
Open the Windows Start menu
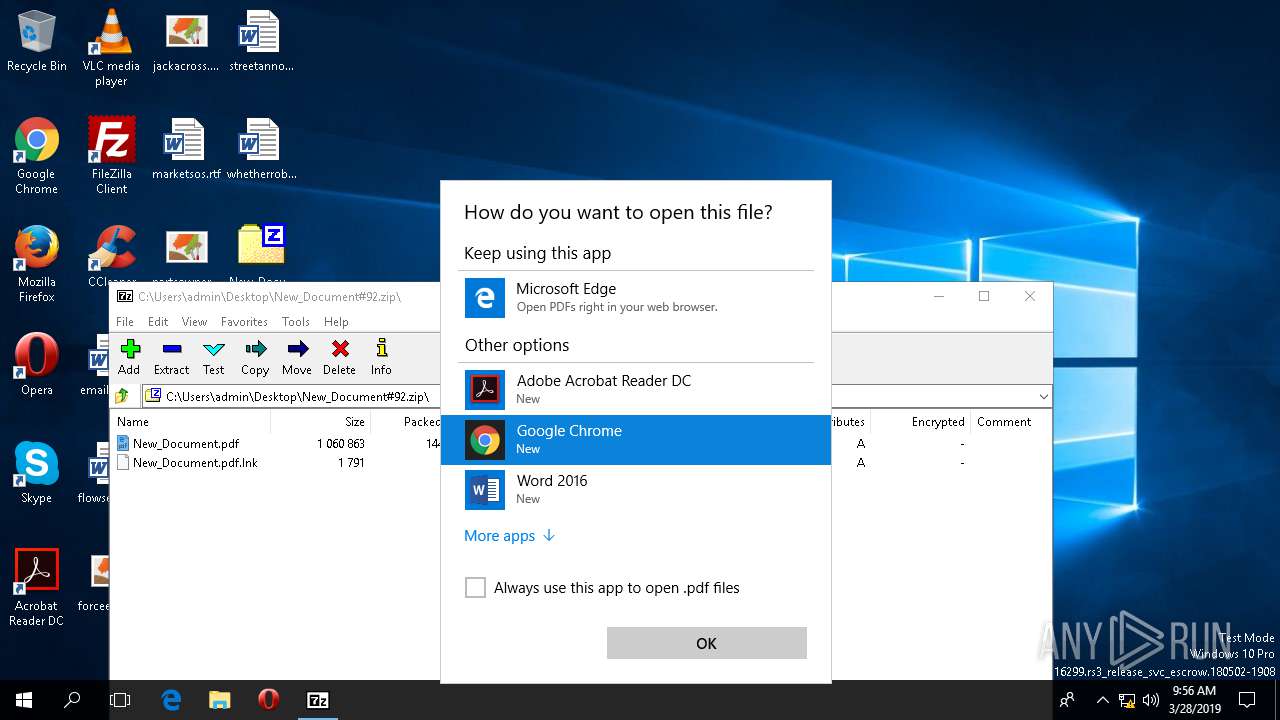(24, 700)
